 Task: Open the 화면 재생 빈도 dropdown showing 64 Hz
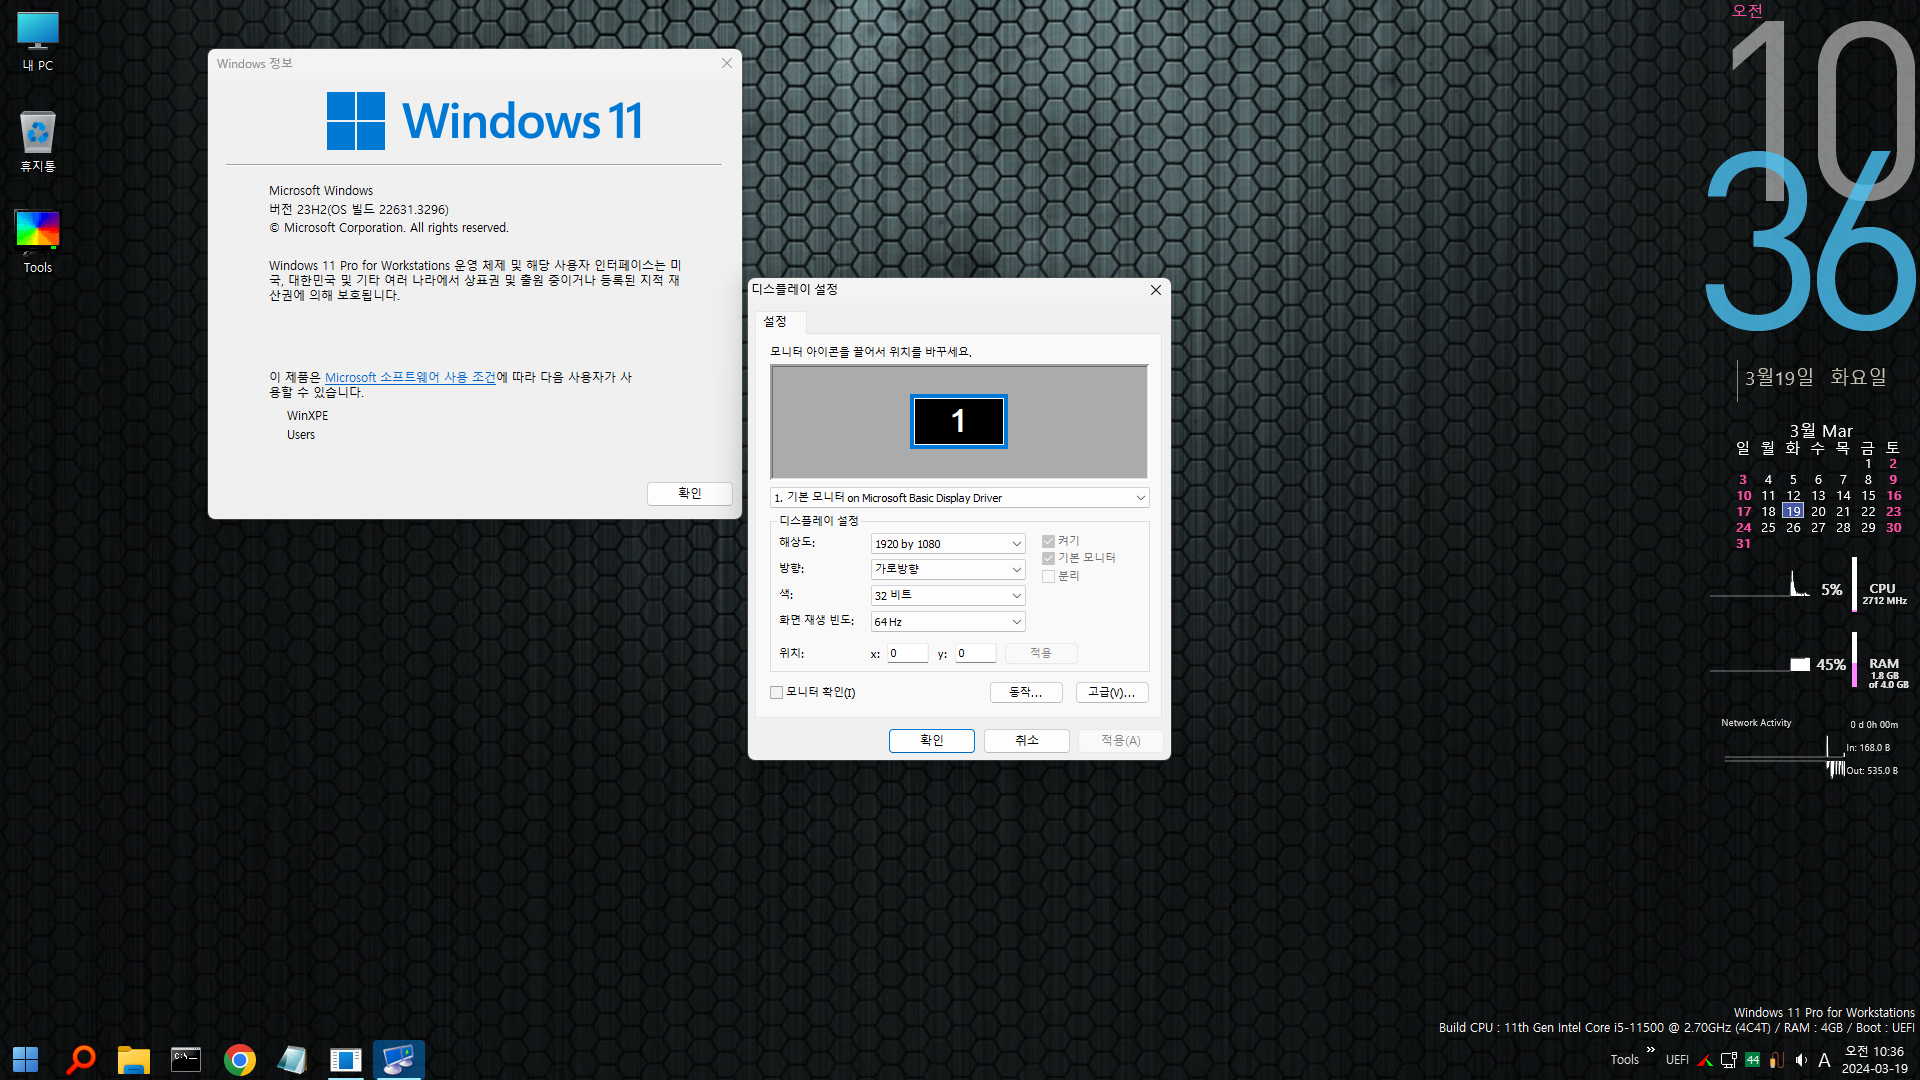pyautogui.click(x=948, y=622)
